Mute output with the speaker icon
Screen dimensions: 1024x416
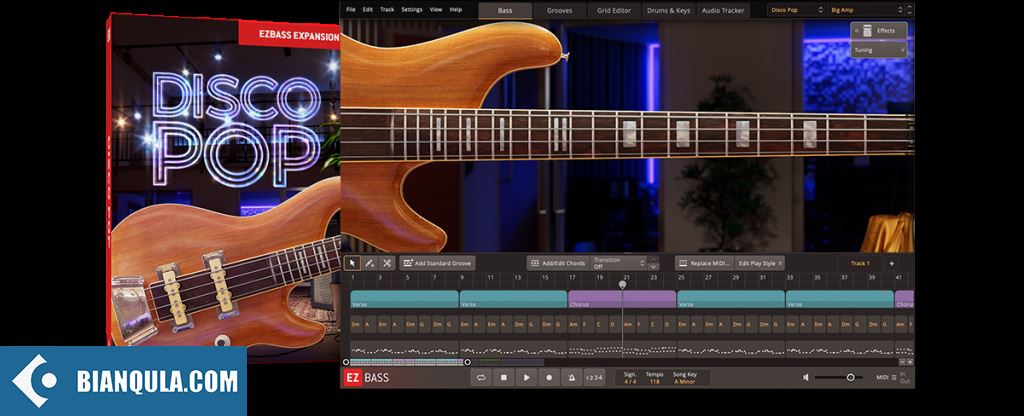coord(806,377)
